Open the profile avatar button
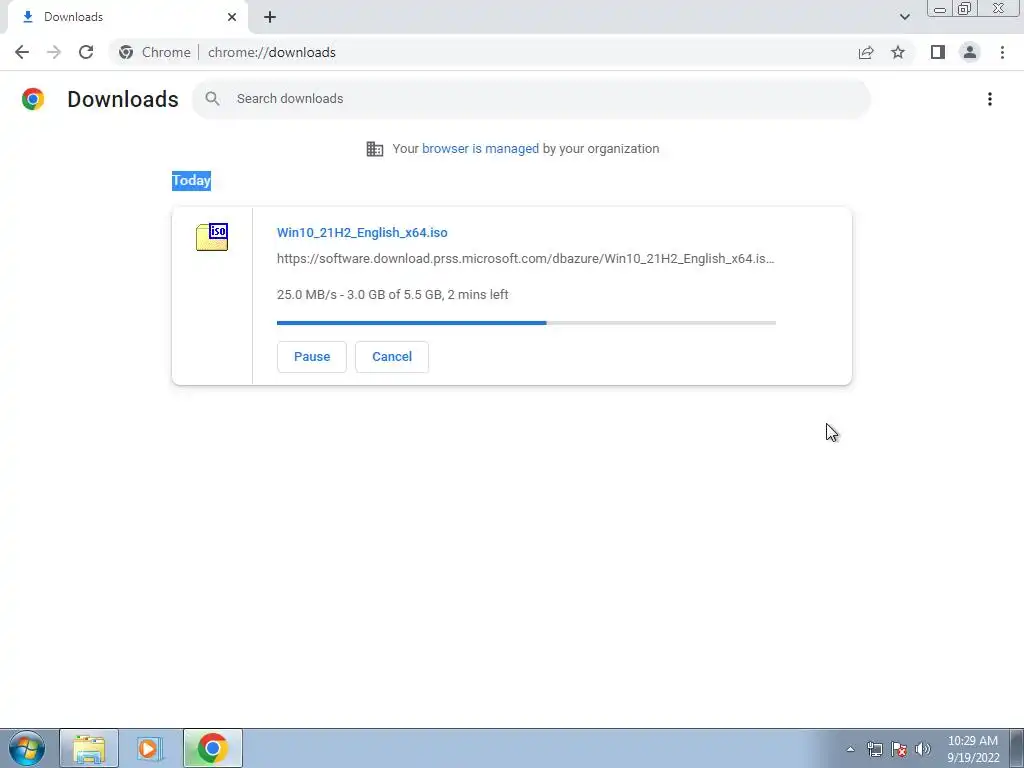 970,52
